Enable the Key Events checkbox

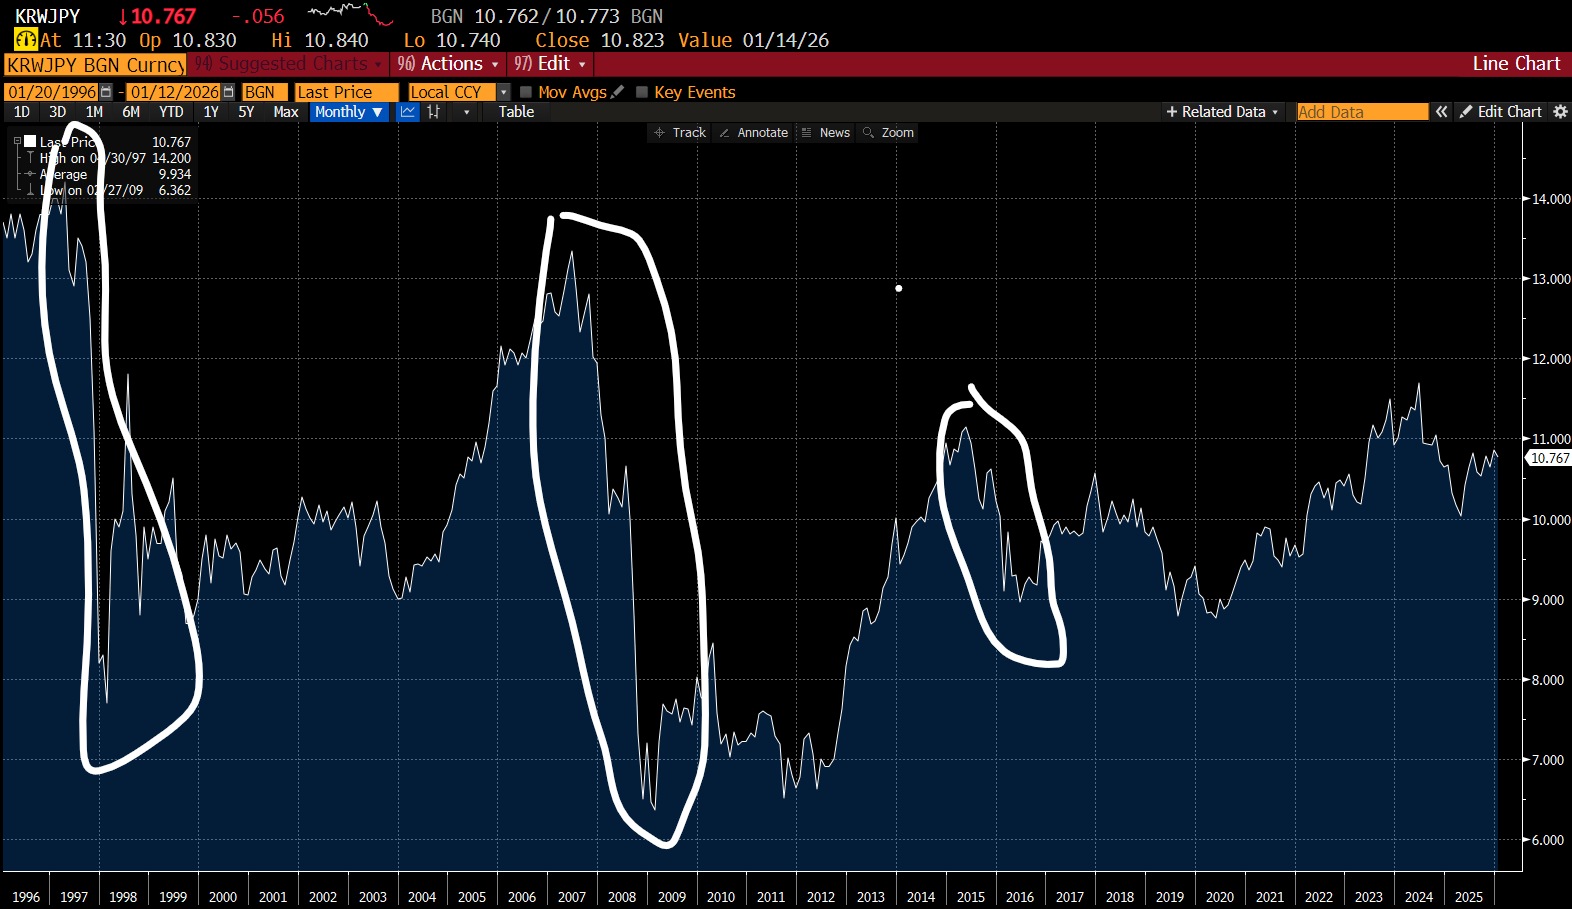click(x=642, y=92)
